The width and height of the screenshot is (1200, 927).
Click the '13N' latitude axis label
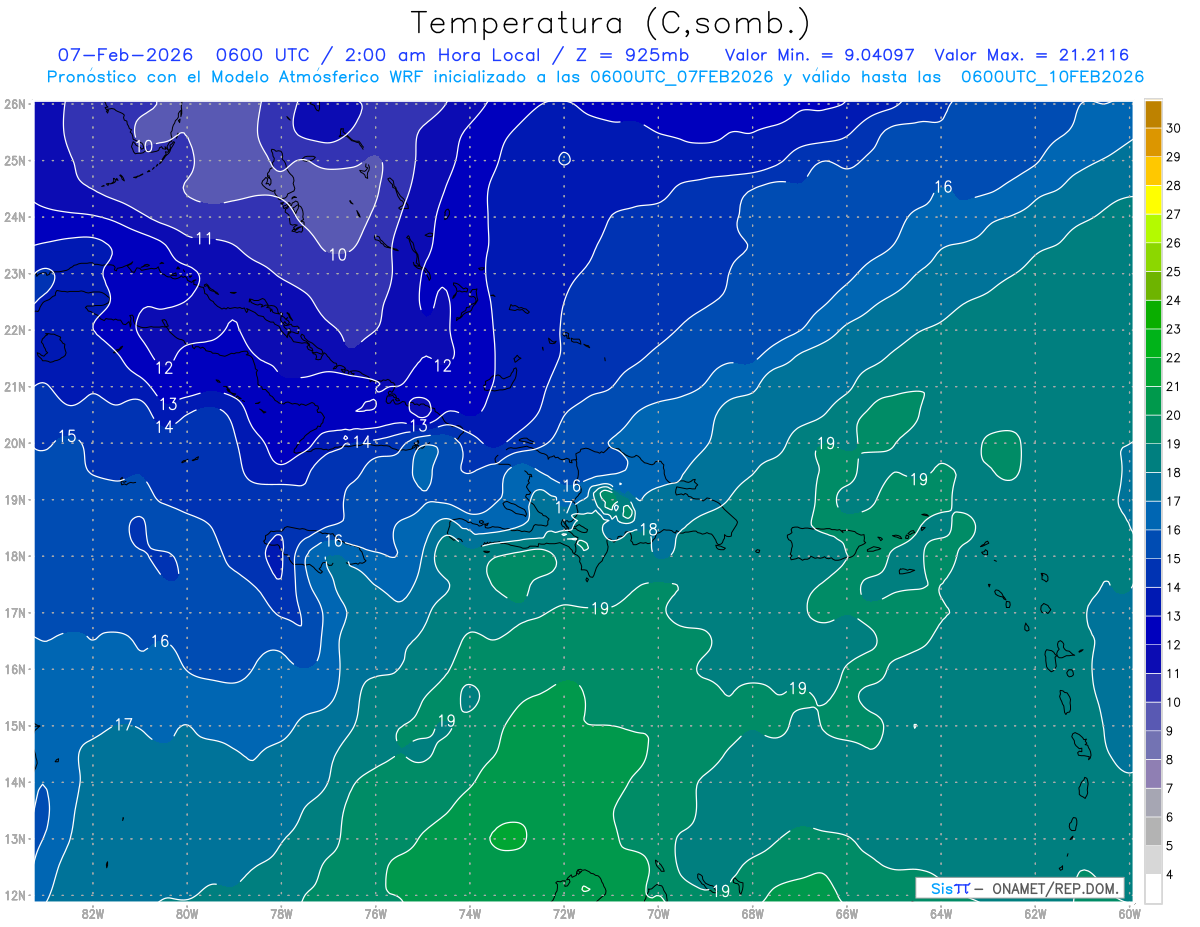15,838
